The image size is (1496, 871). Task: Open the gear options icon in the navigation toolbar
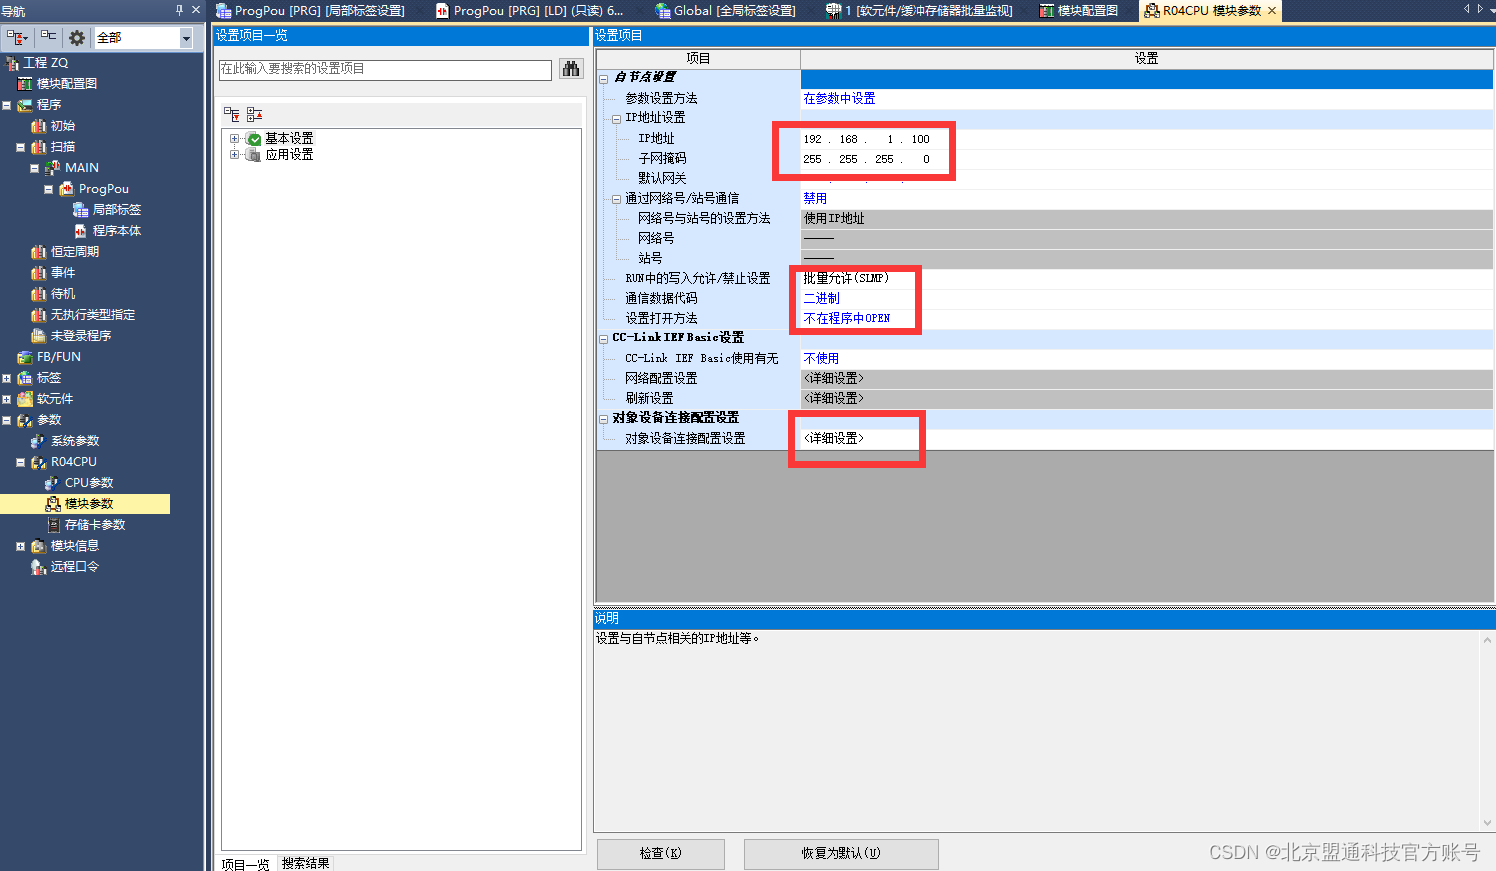[x=74, y=36]
